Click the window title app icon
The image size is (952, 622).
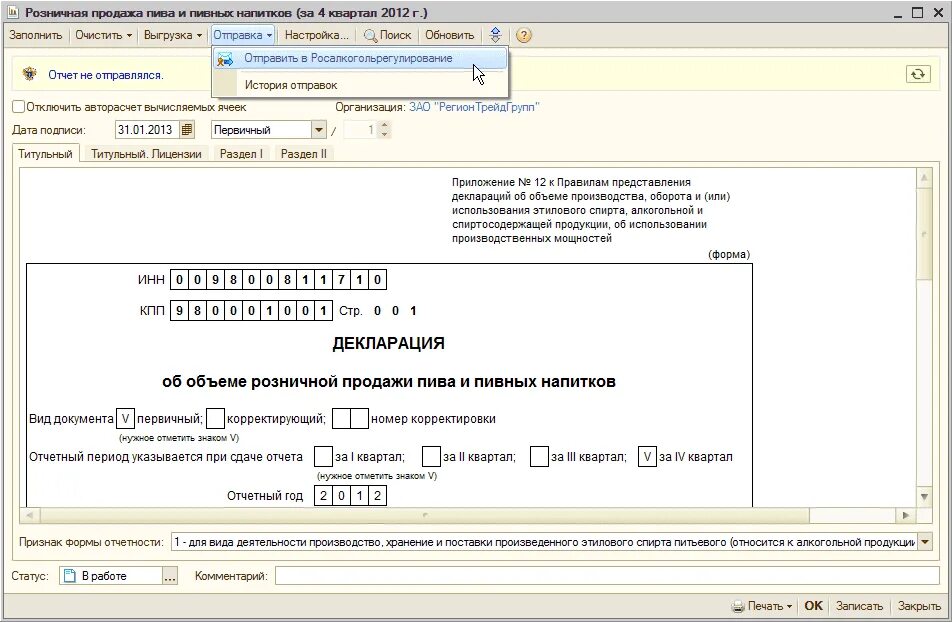click(12, 12)
